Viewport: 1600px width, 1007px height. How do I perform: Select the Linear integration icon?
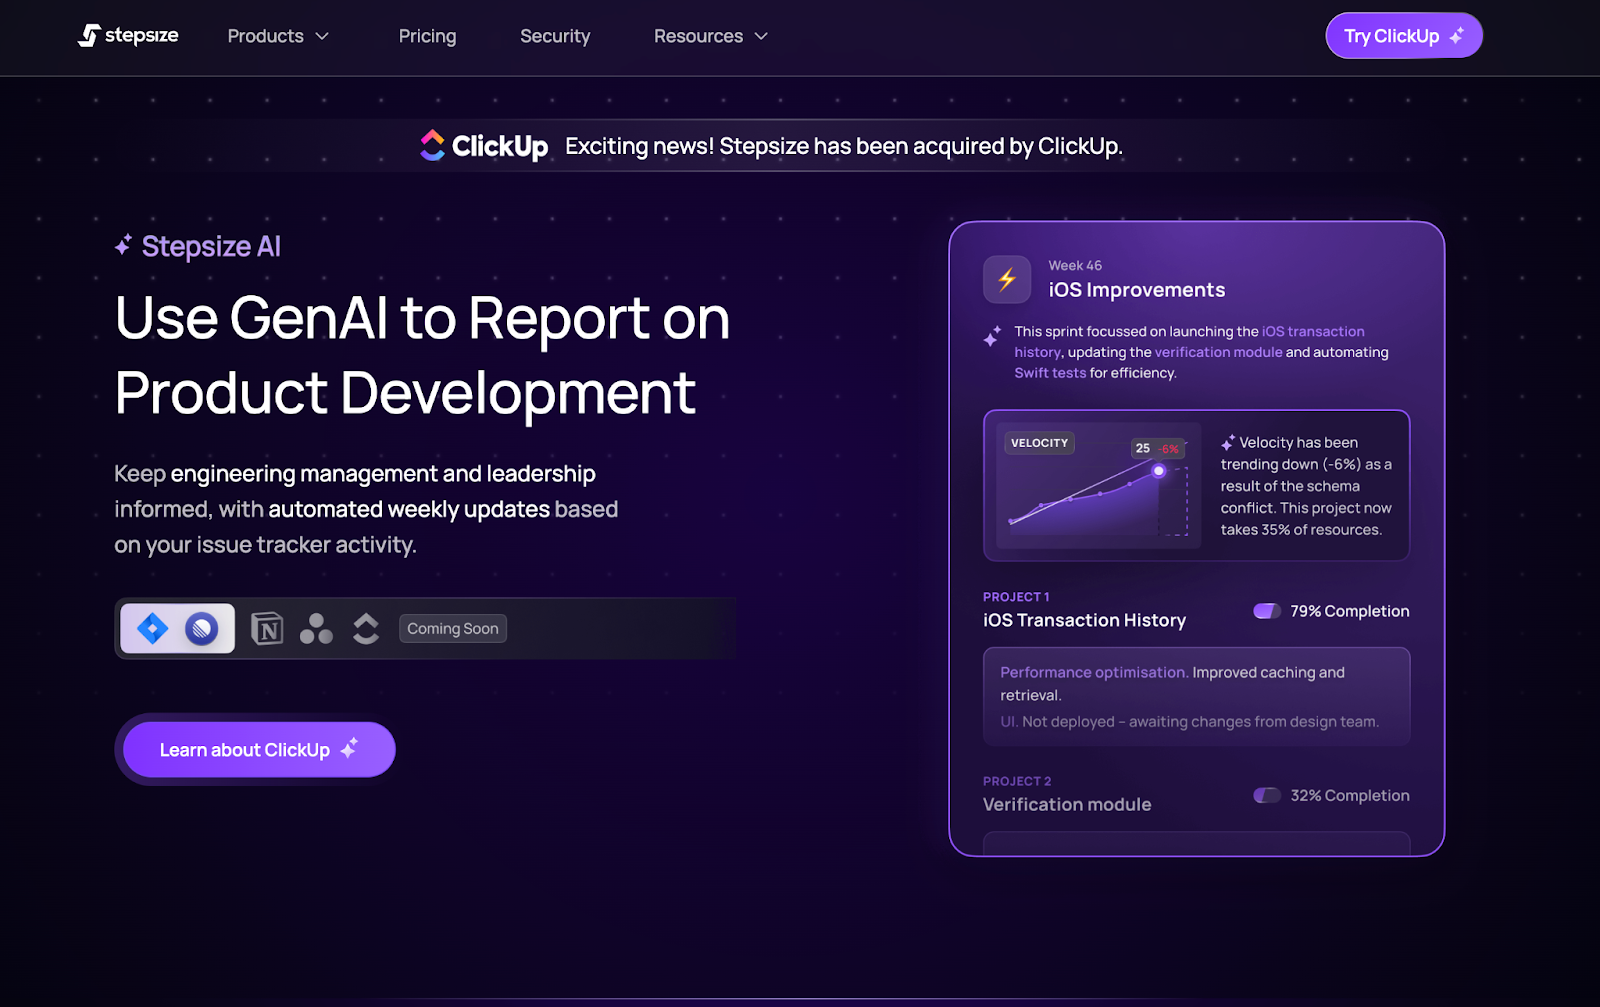point(201,628)
